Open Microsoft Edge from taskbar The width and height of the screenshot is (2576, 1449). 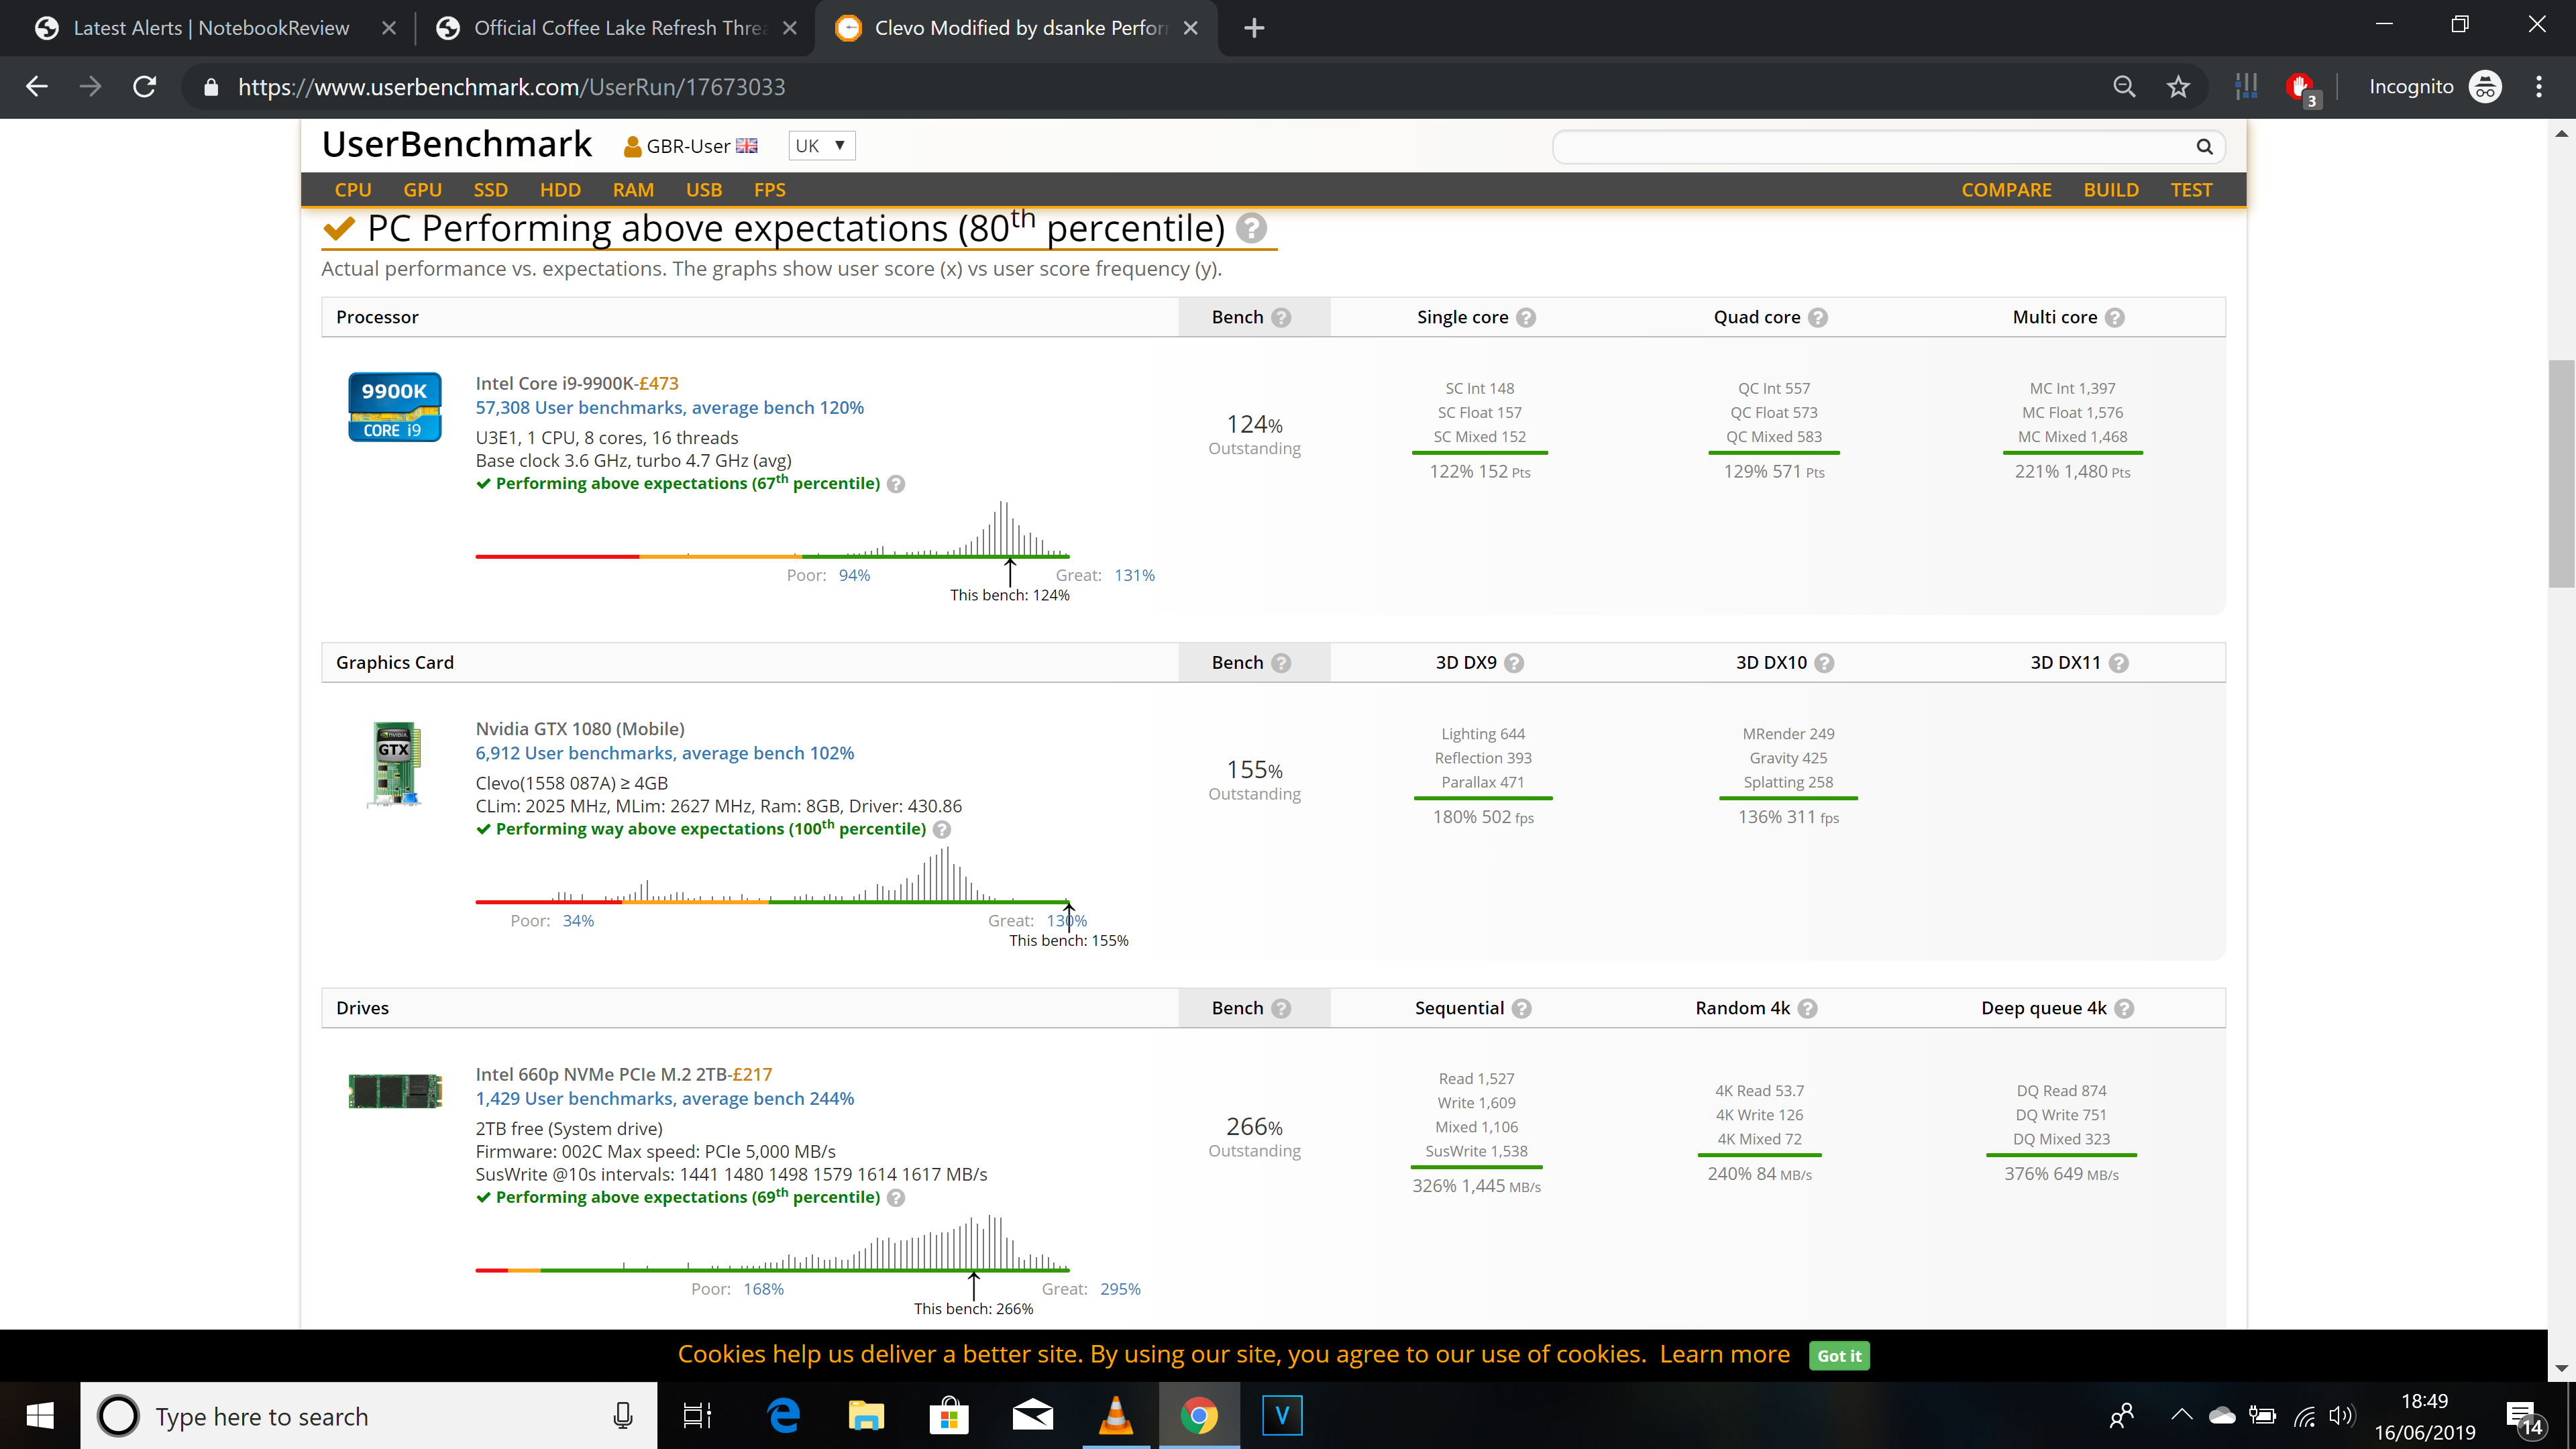point(783,1416)
